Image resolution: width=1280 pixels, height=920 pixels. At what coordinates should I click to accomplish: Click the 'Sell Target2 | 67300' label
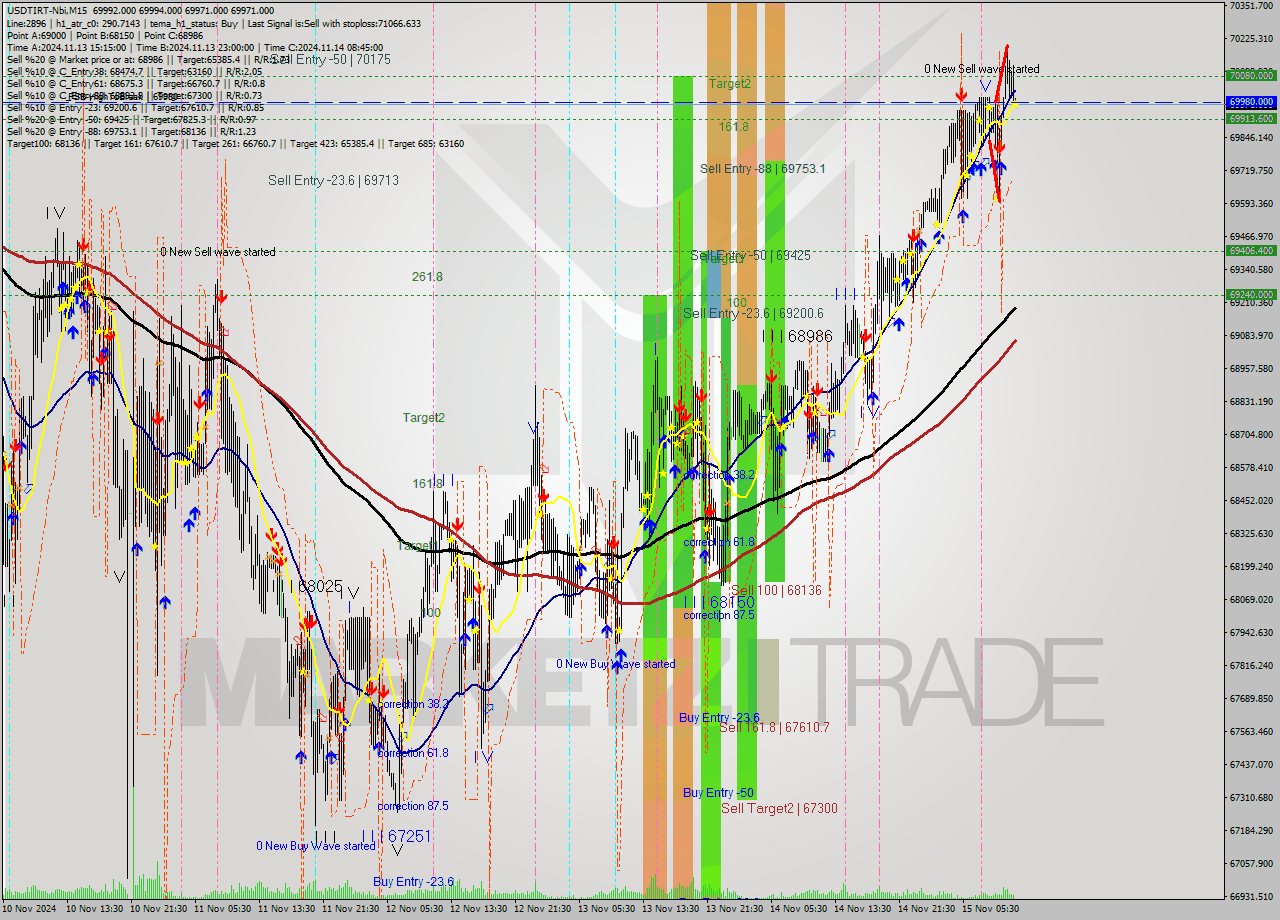(779, 808)
